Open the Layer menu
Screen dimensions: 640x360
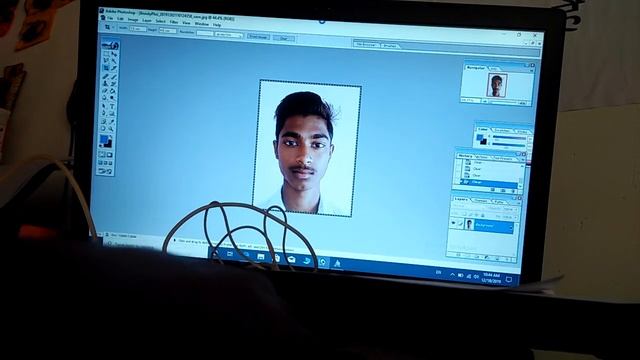(x=147, y=20)
